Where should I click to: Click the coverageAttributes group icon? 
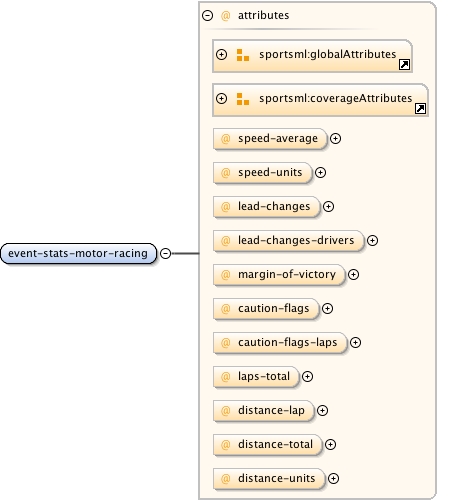(x=243, y=99)
